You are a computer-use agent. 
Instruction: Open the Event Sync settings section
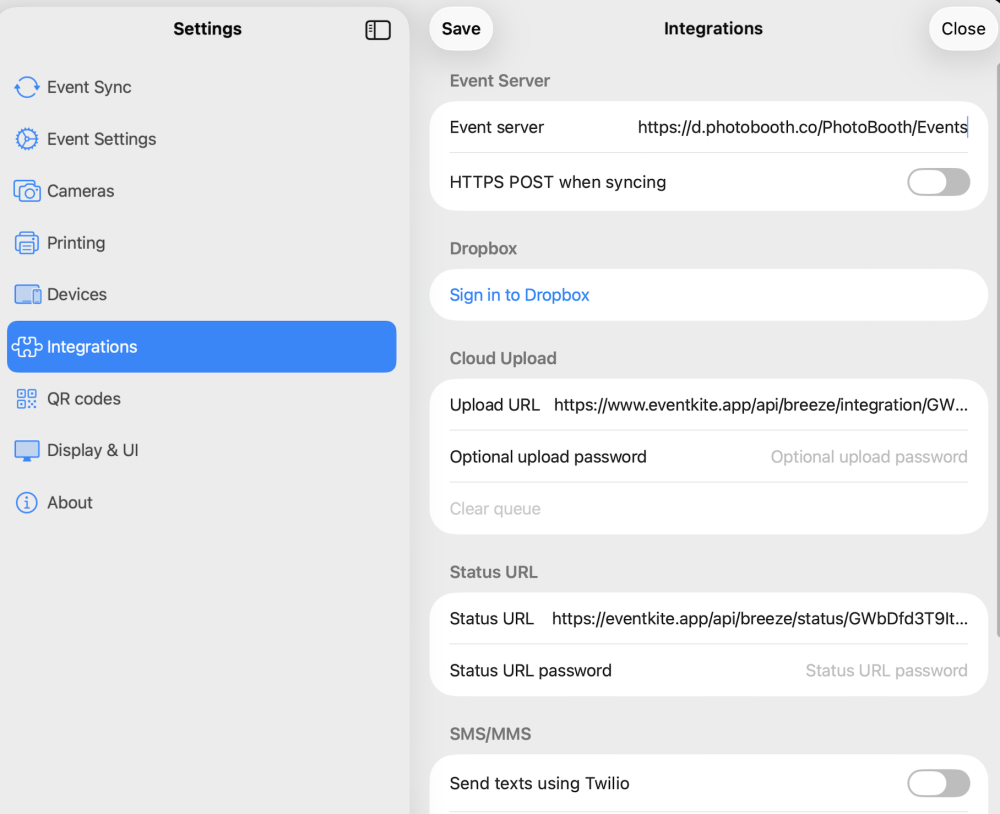(x=89, y=87)
